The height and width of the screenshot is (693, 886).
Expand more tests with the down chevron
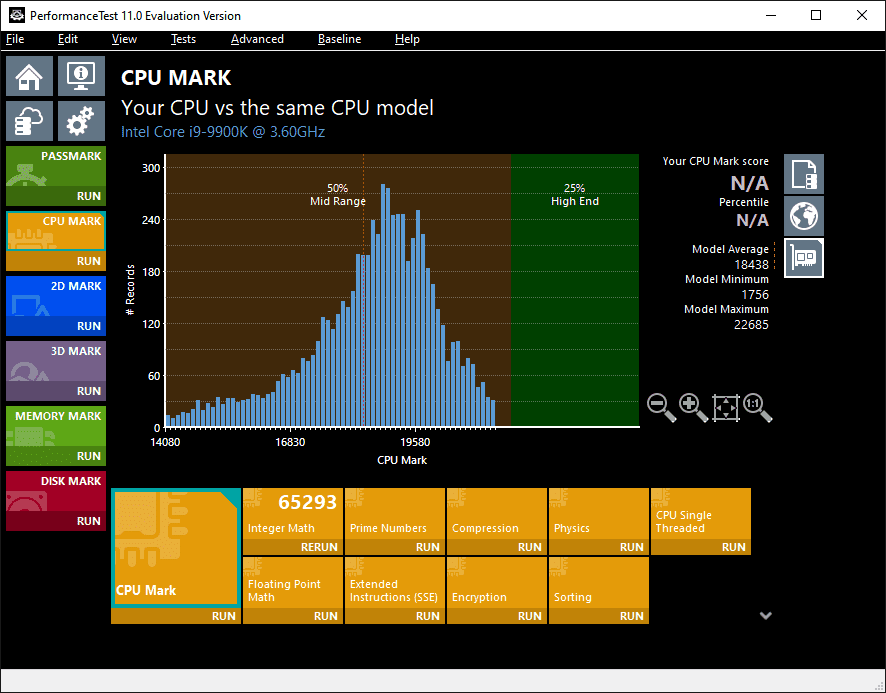(766, 616)
